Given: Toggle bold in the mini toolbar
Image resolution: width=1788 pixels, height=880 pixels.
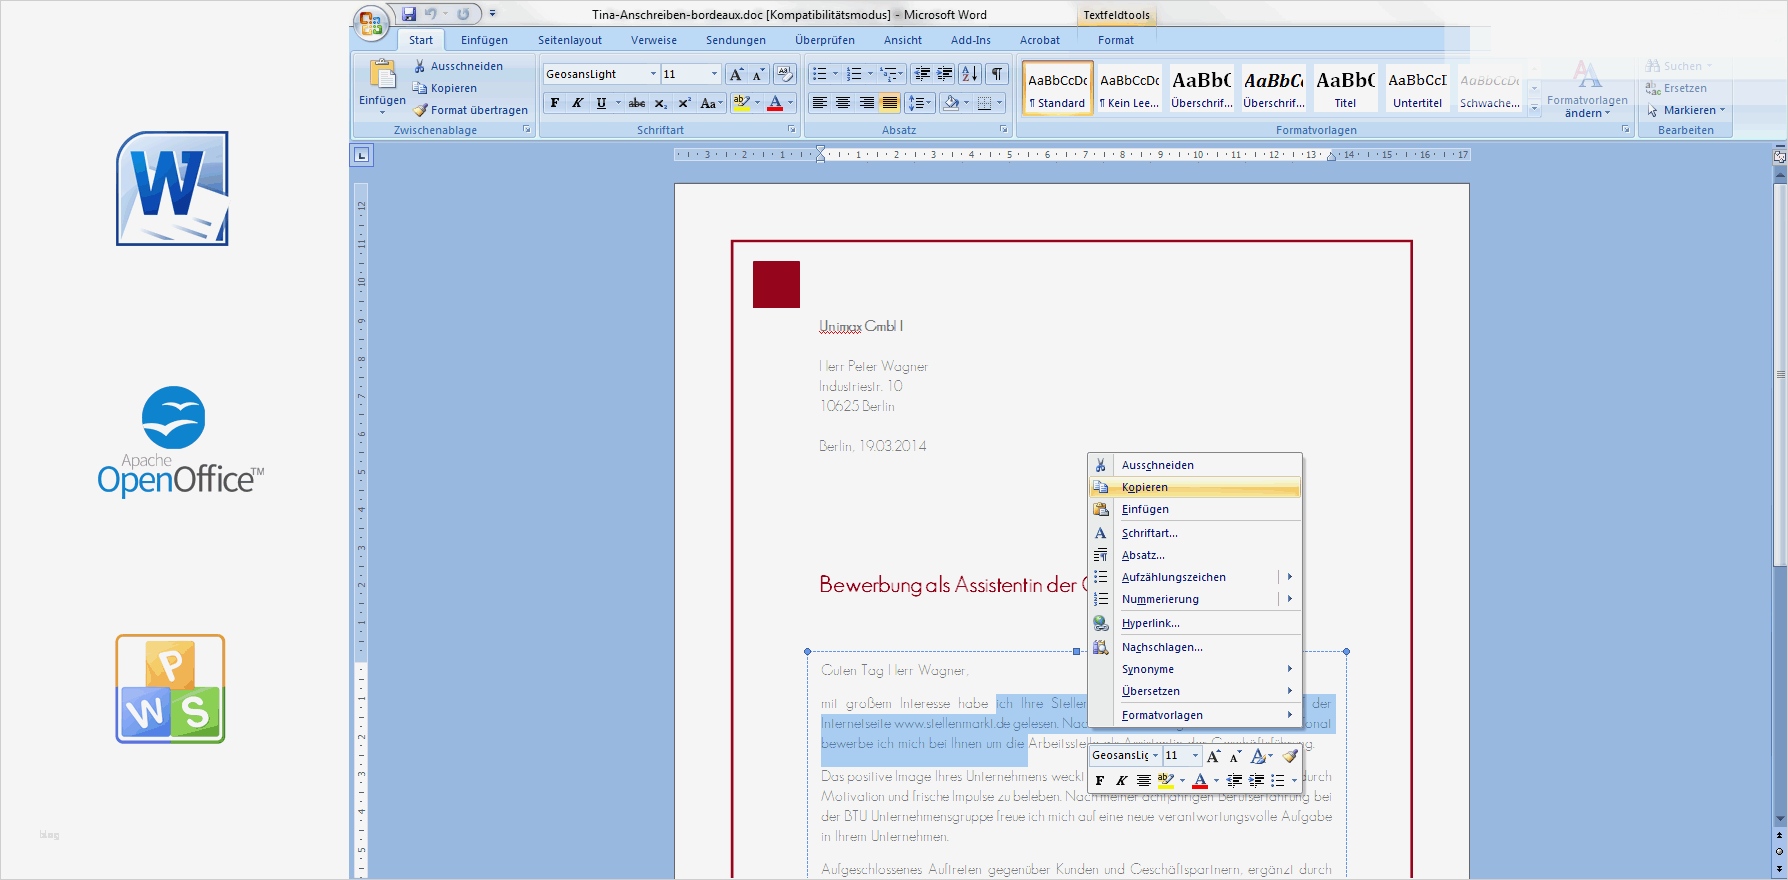Looking at the screenshot, I should point(1100,781).
